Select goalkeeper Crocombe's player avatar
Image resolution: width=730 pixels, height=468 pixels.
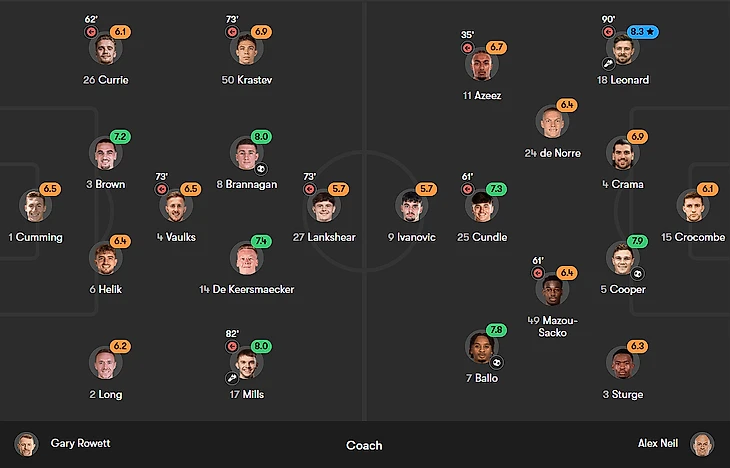(692, 206)
